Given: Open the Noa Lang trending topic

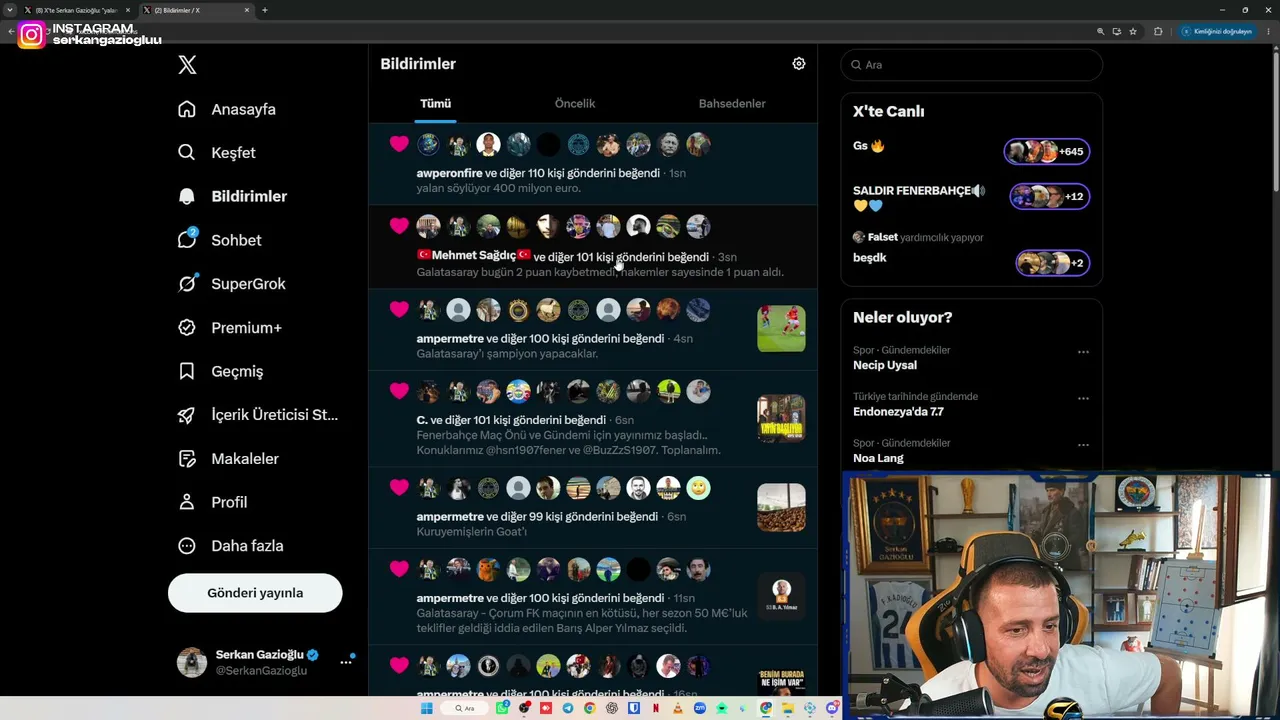Looking at the screenshot, I should tap(878, 458).
